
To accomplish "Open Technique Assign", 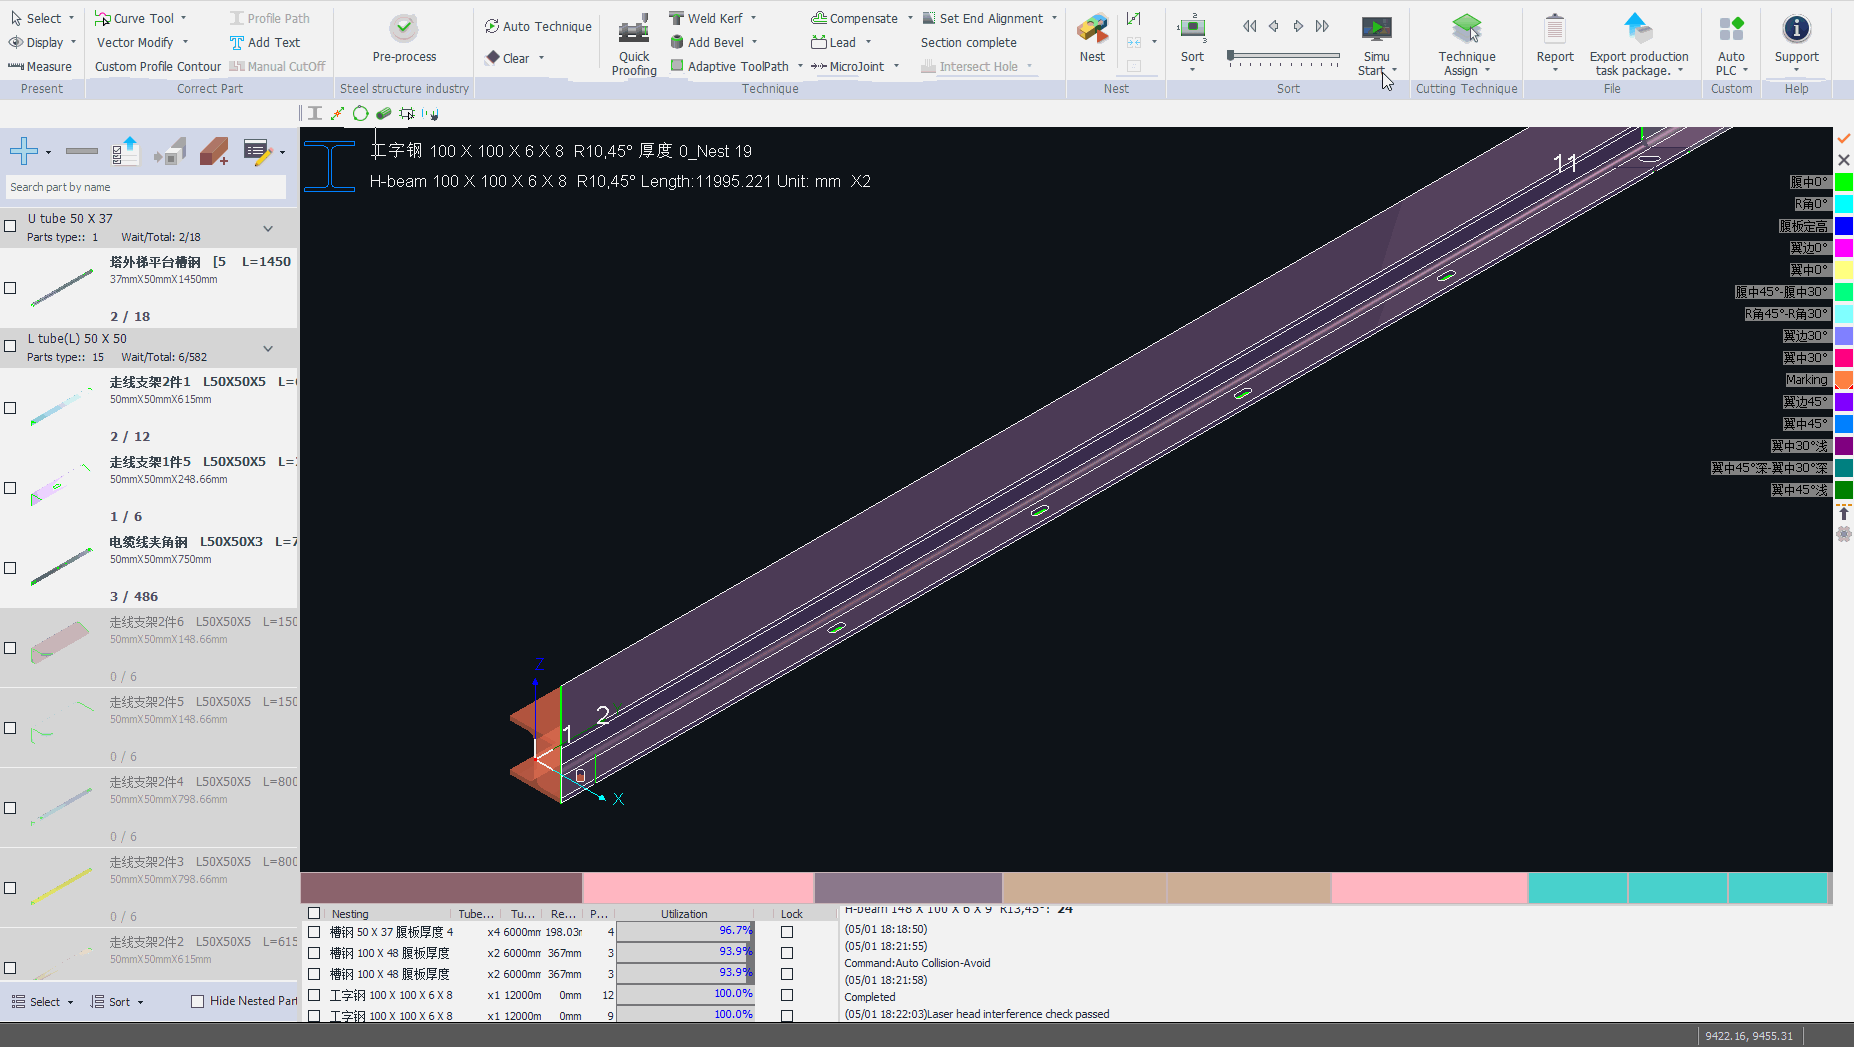I will [x=1467, y=45].
